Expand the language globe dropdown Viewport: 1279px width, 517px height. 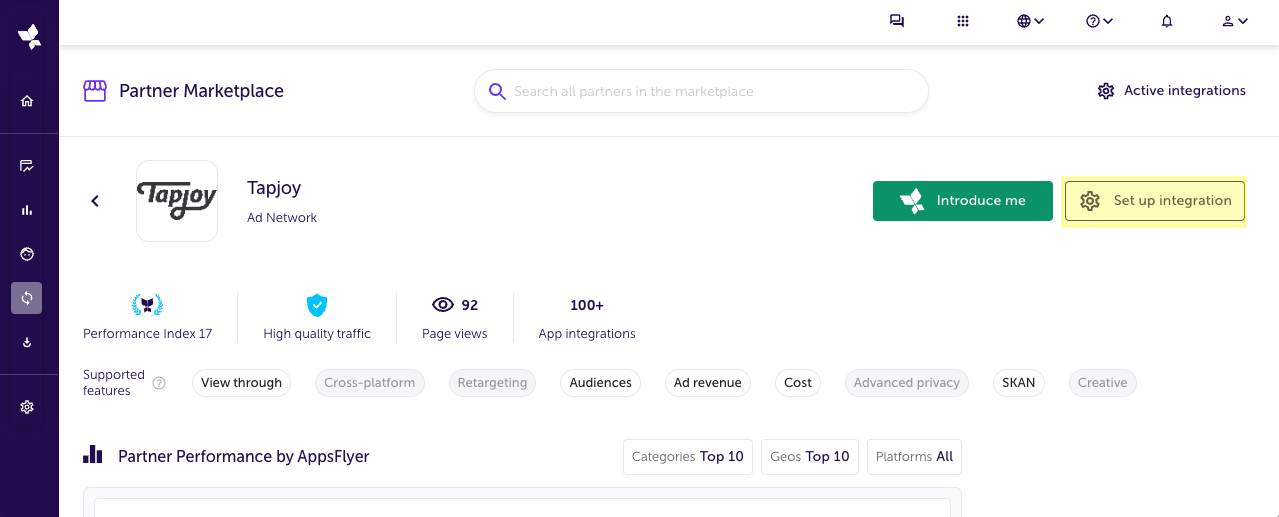point(1030,21)
